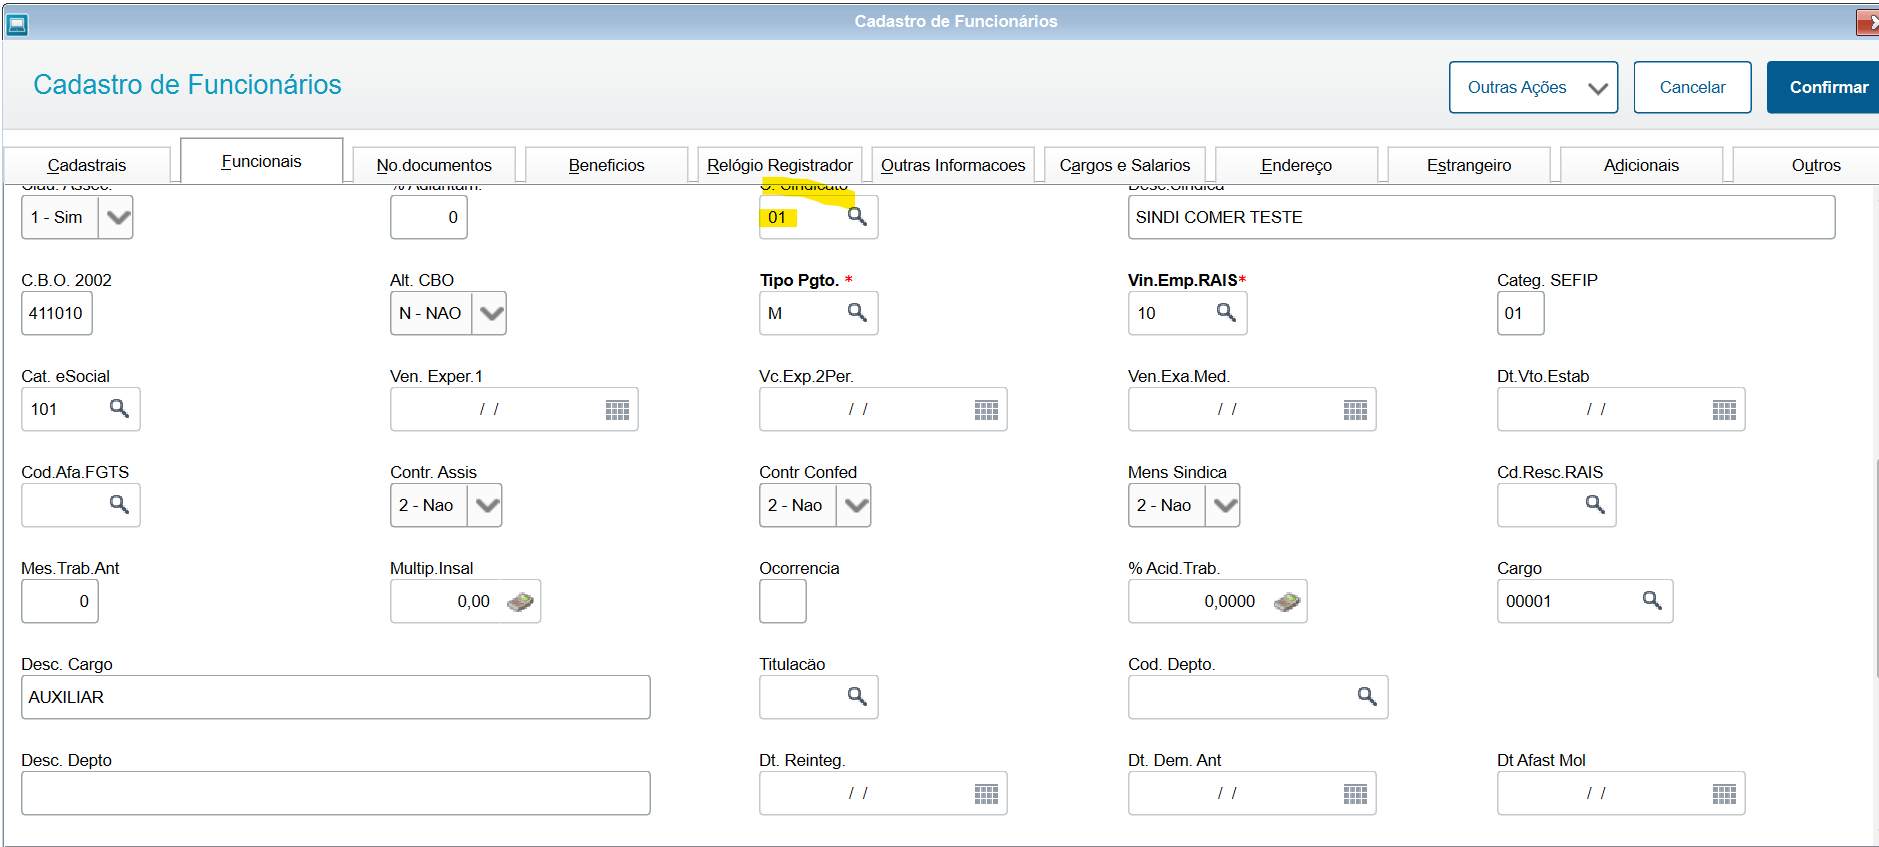Click the Cat. eSocial search icon
Viewport: 1879px width, 847px height.
[x=119, y=408]
